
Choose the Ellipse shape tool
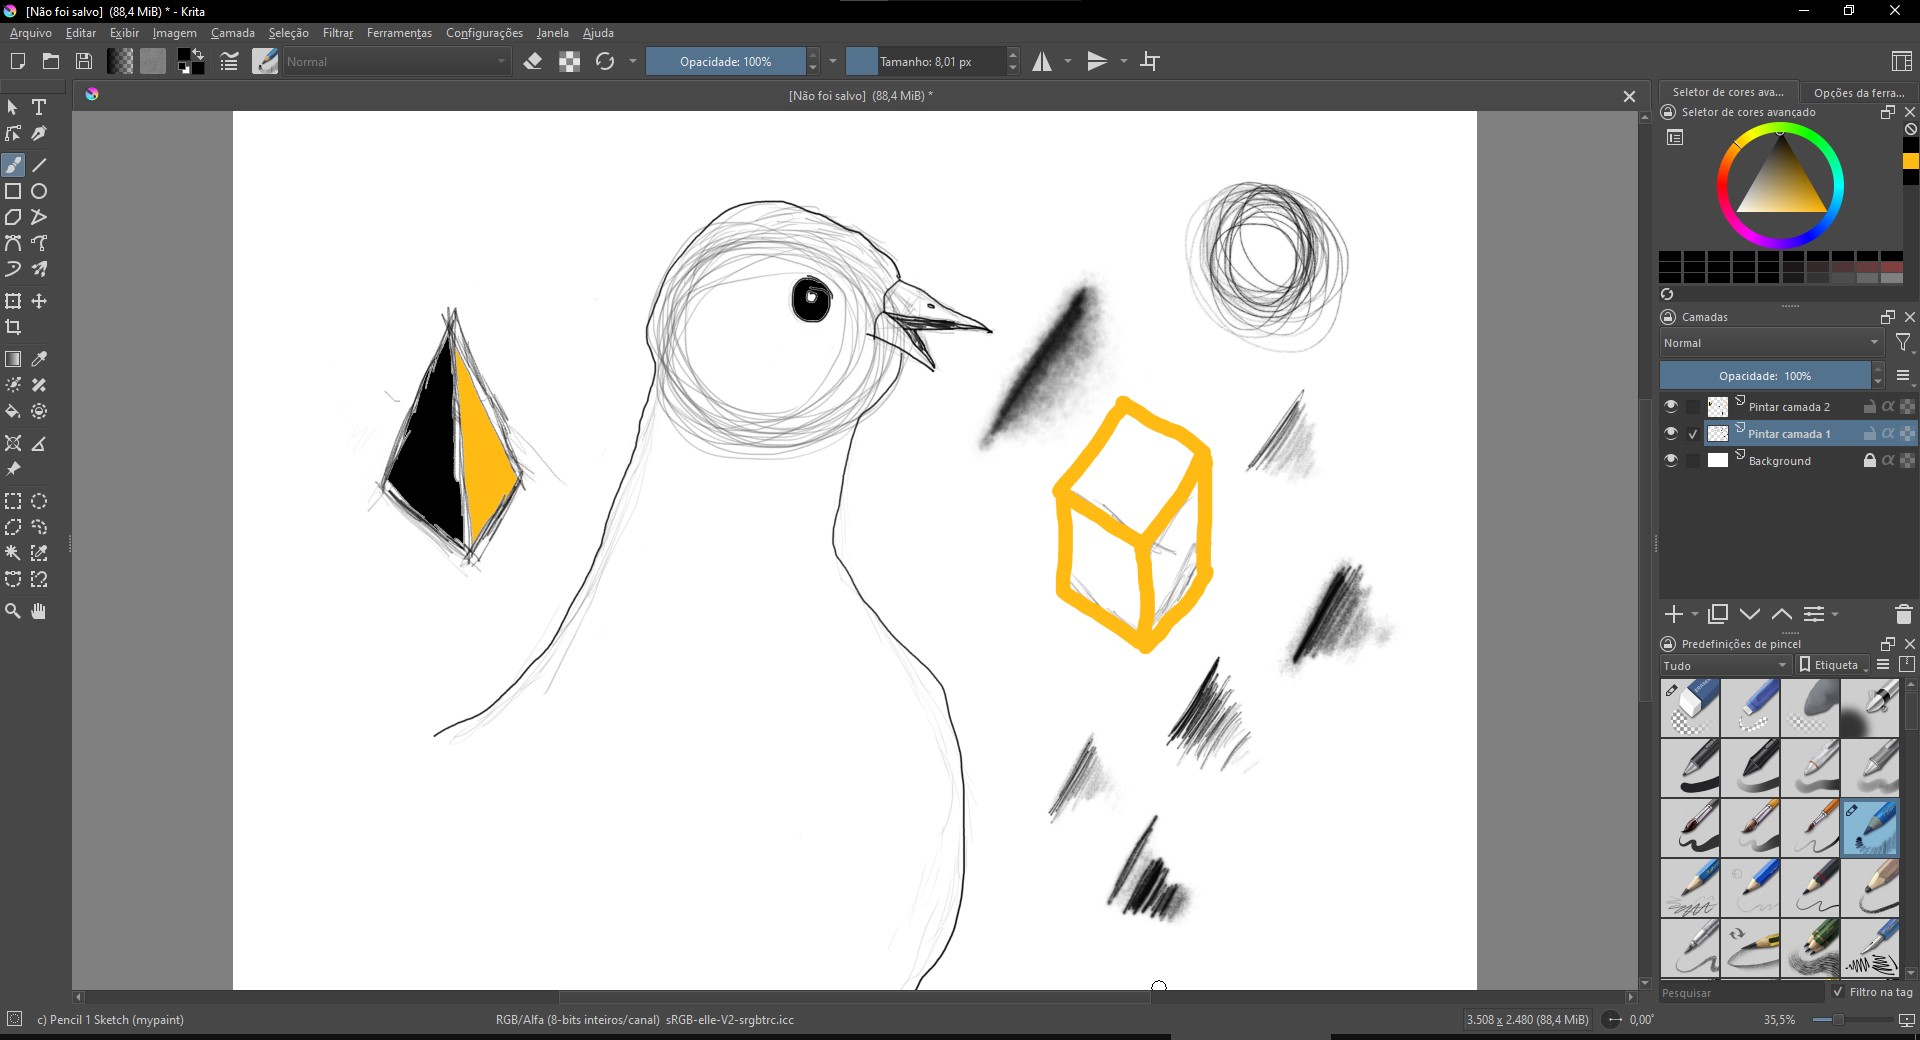point(39,191)
